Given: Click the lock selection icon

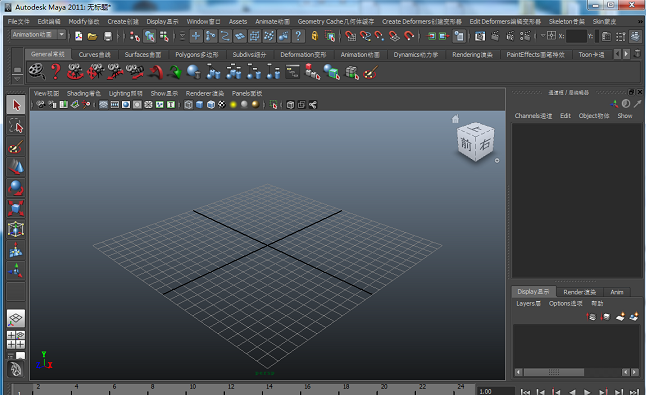Looking at the screenshot, I should click(315, 36).
